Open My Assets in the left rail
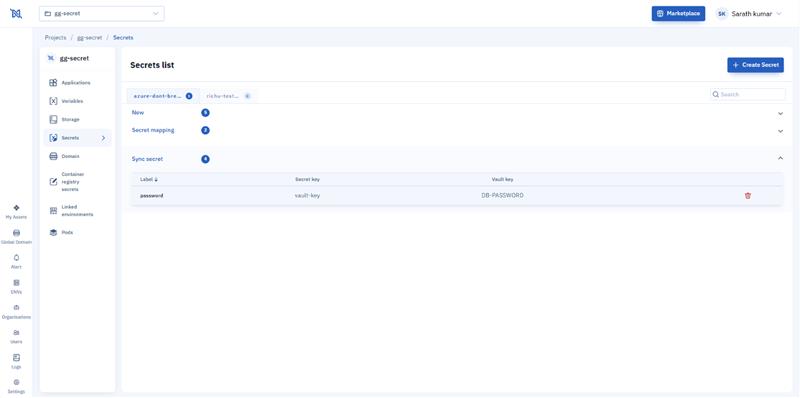The width and height of the screenshot is (800, 398). pyautogui.click(x=16, y=211)
